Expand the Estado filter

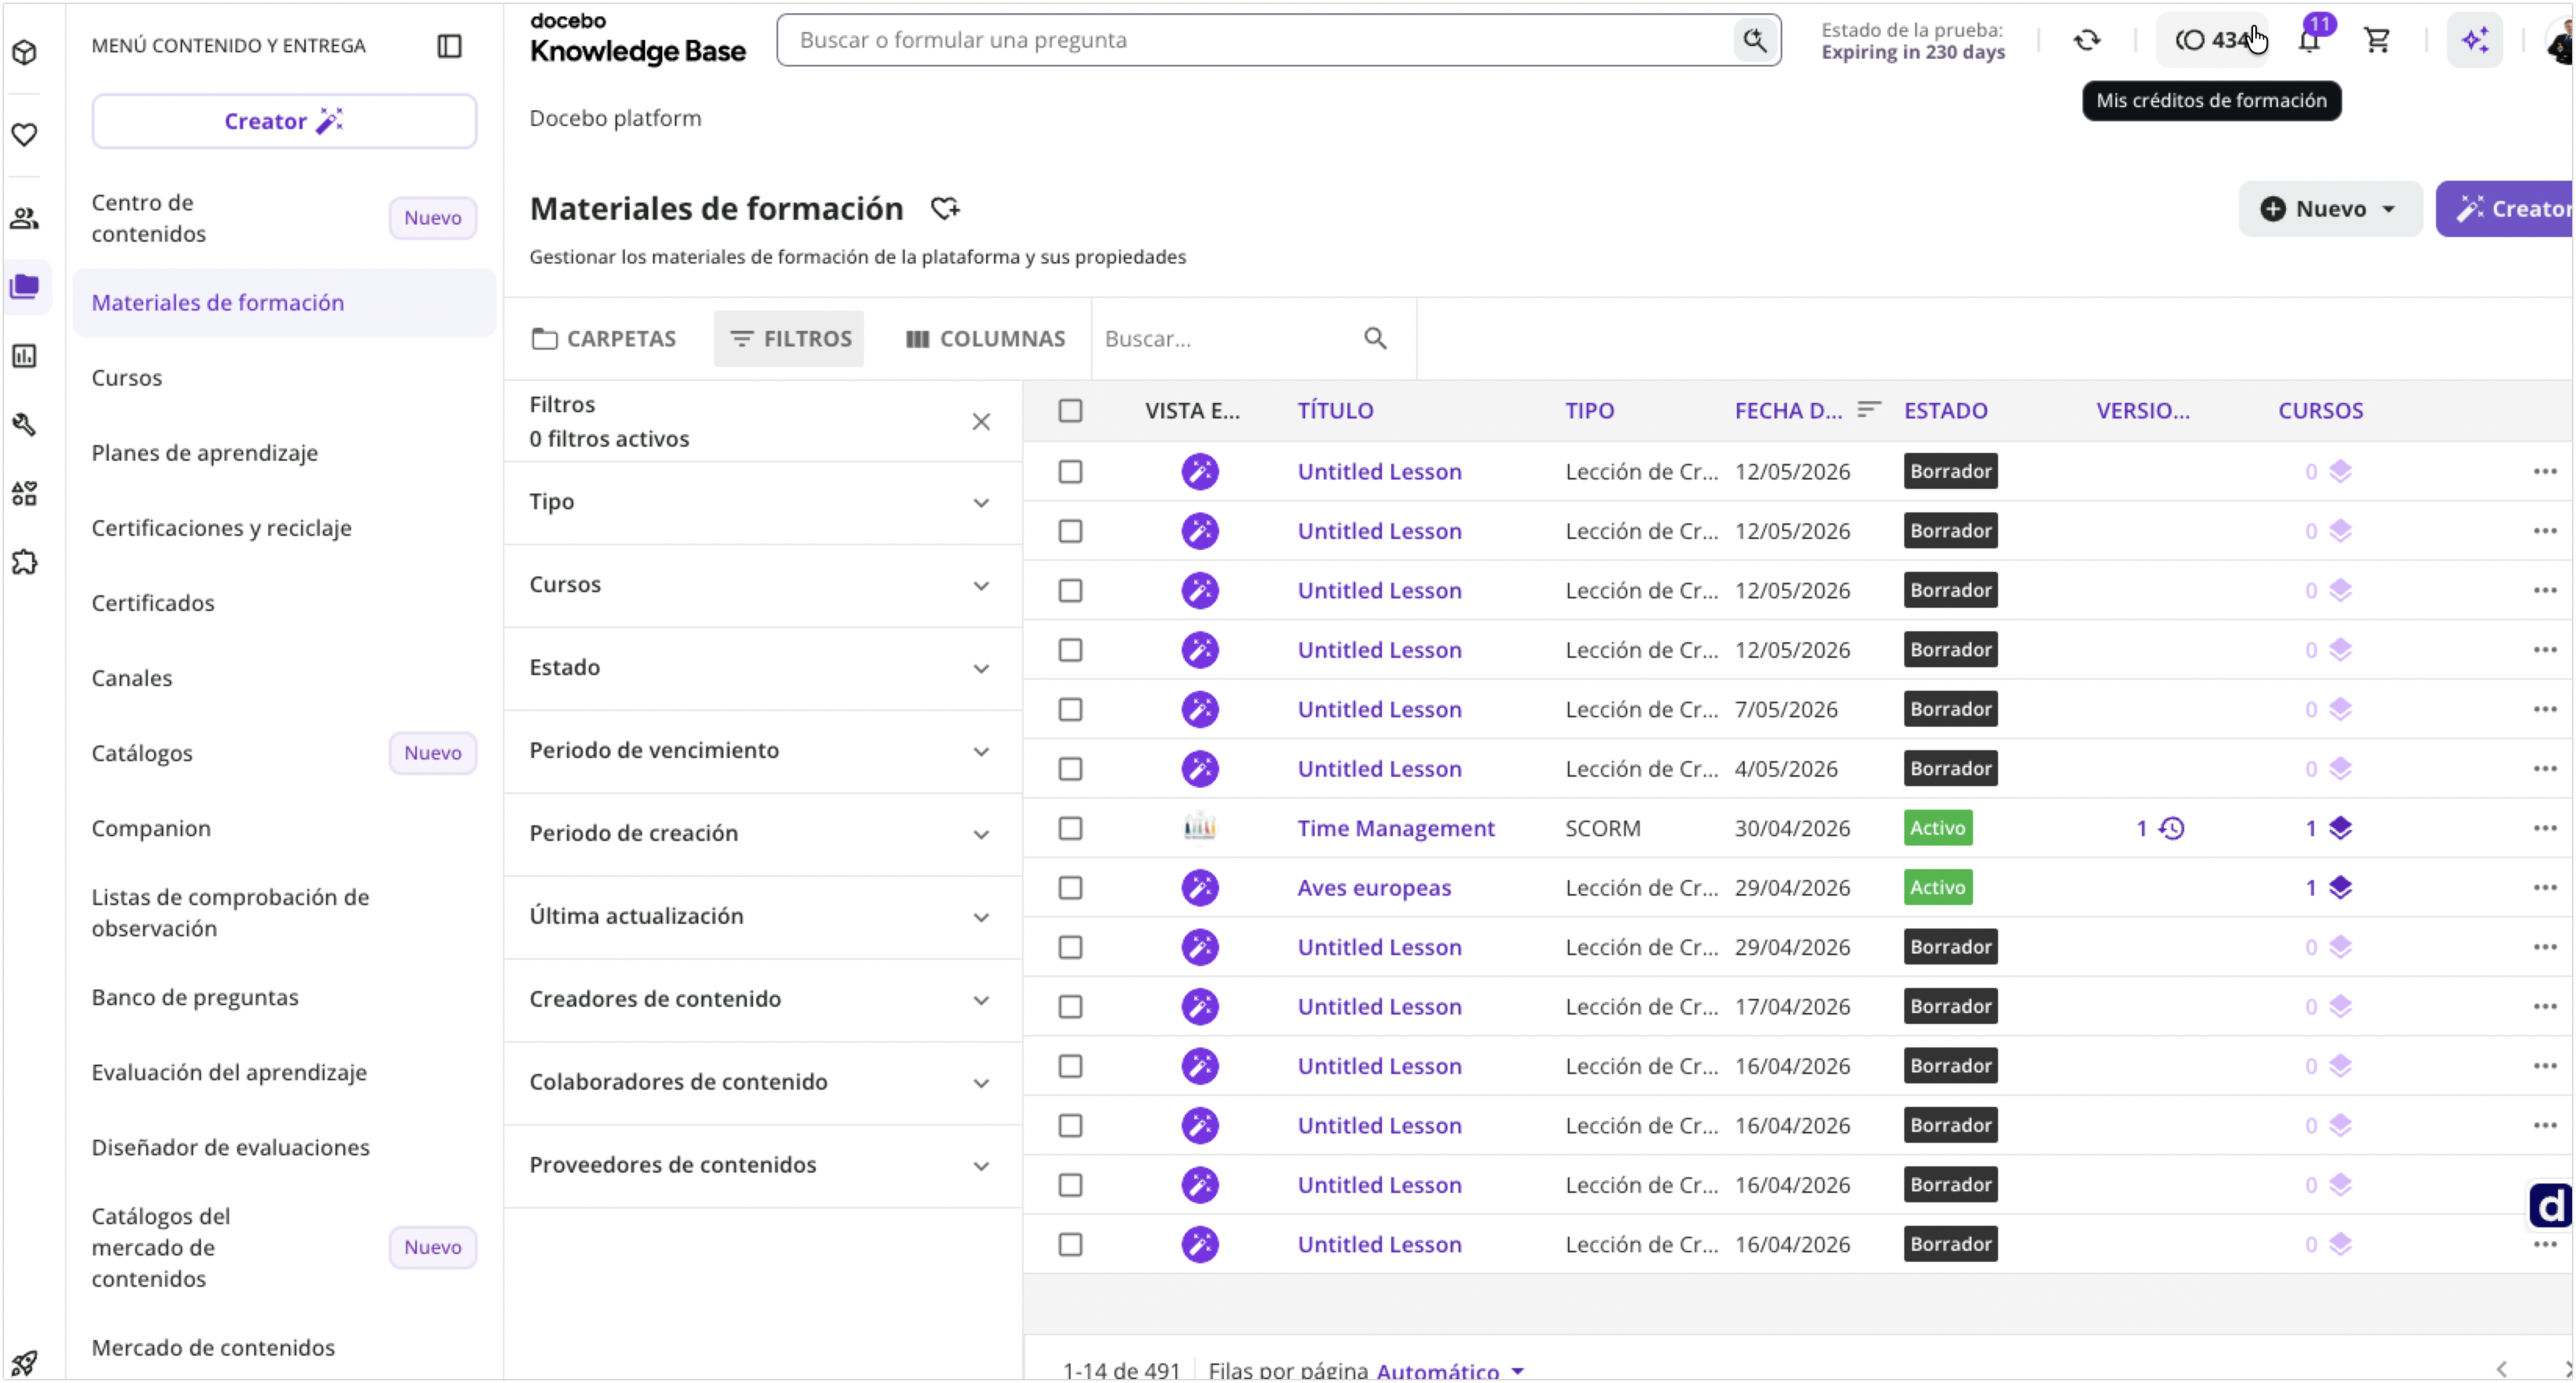[762, 669]
